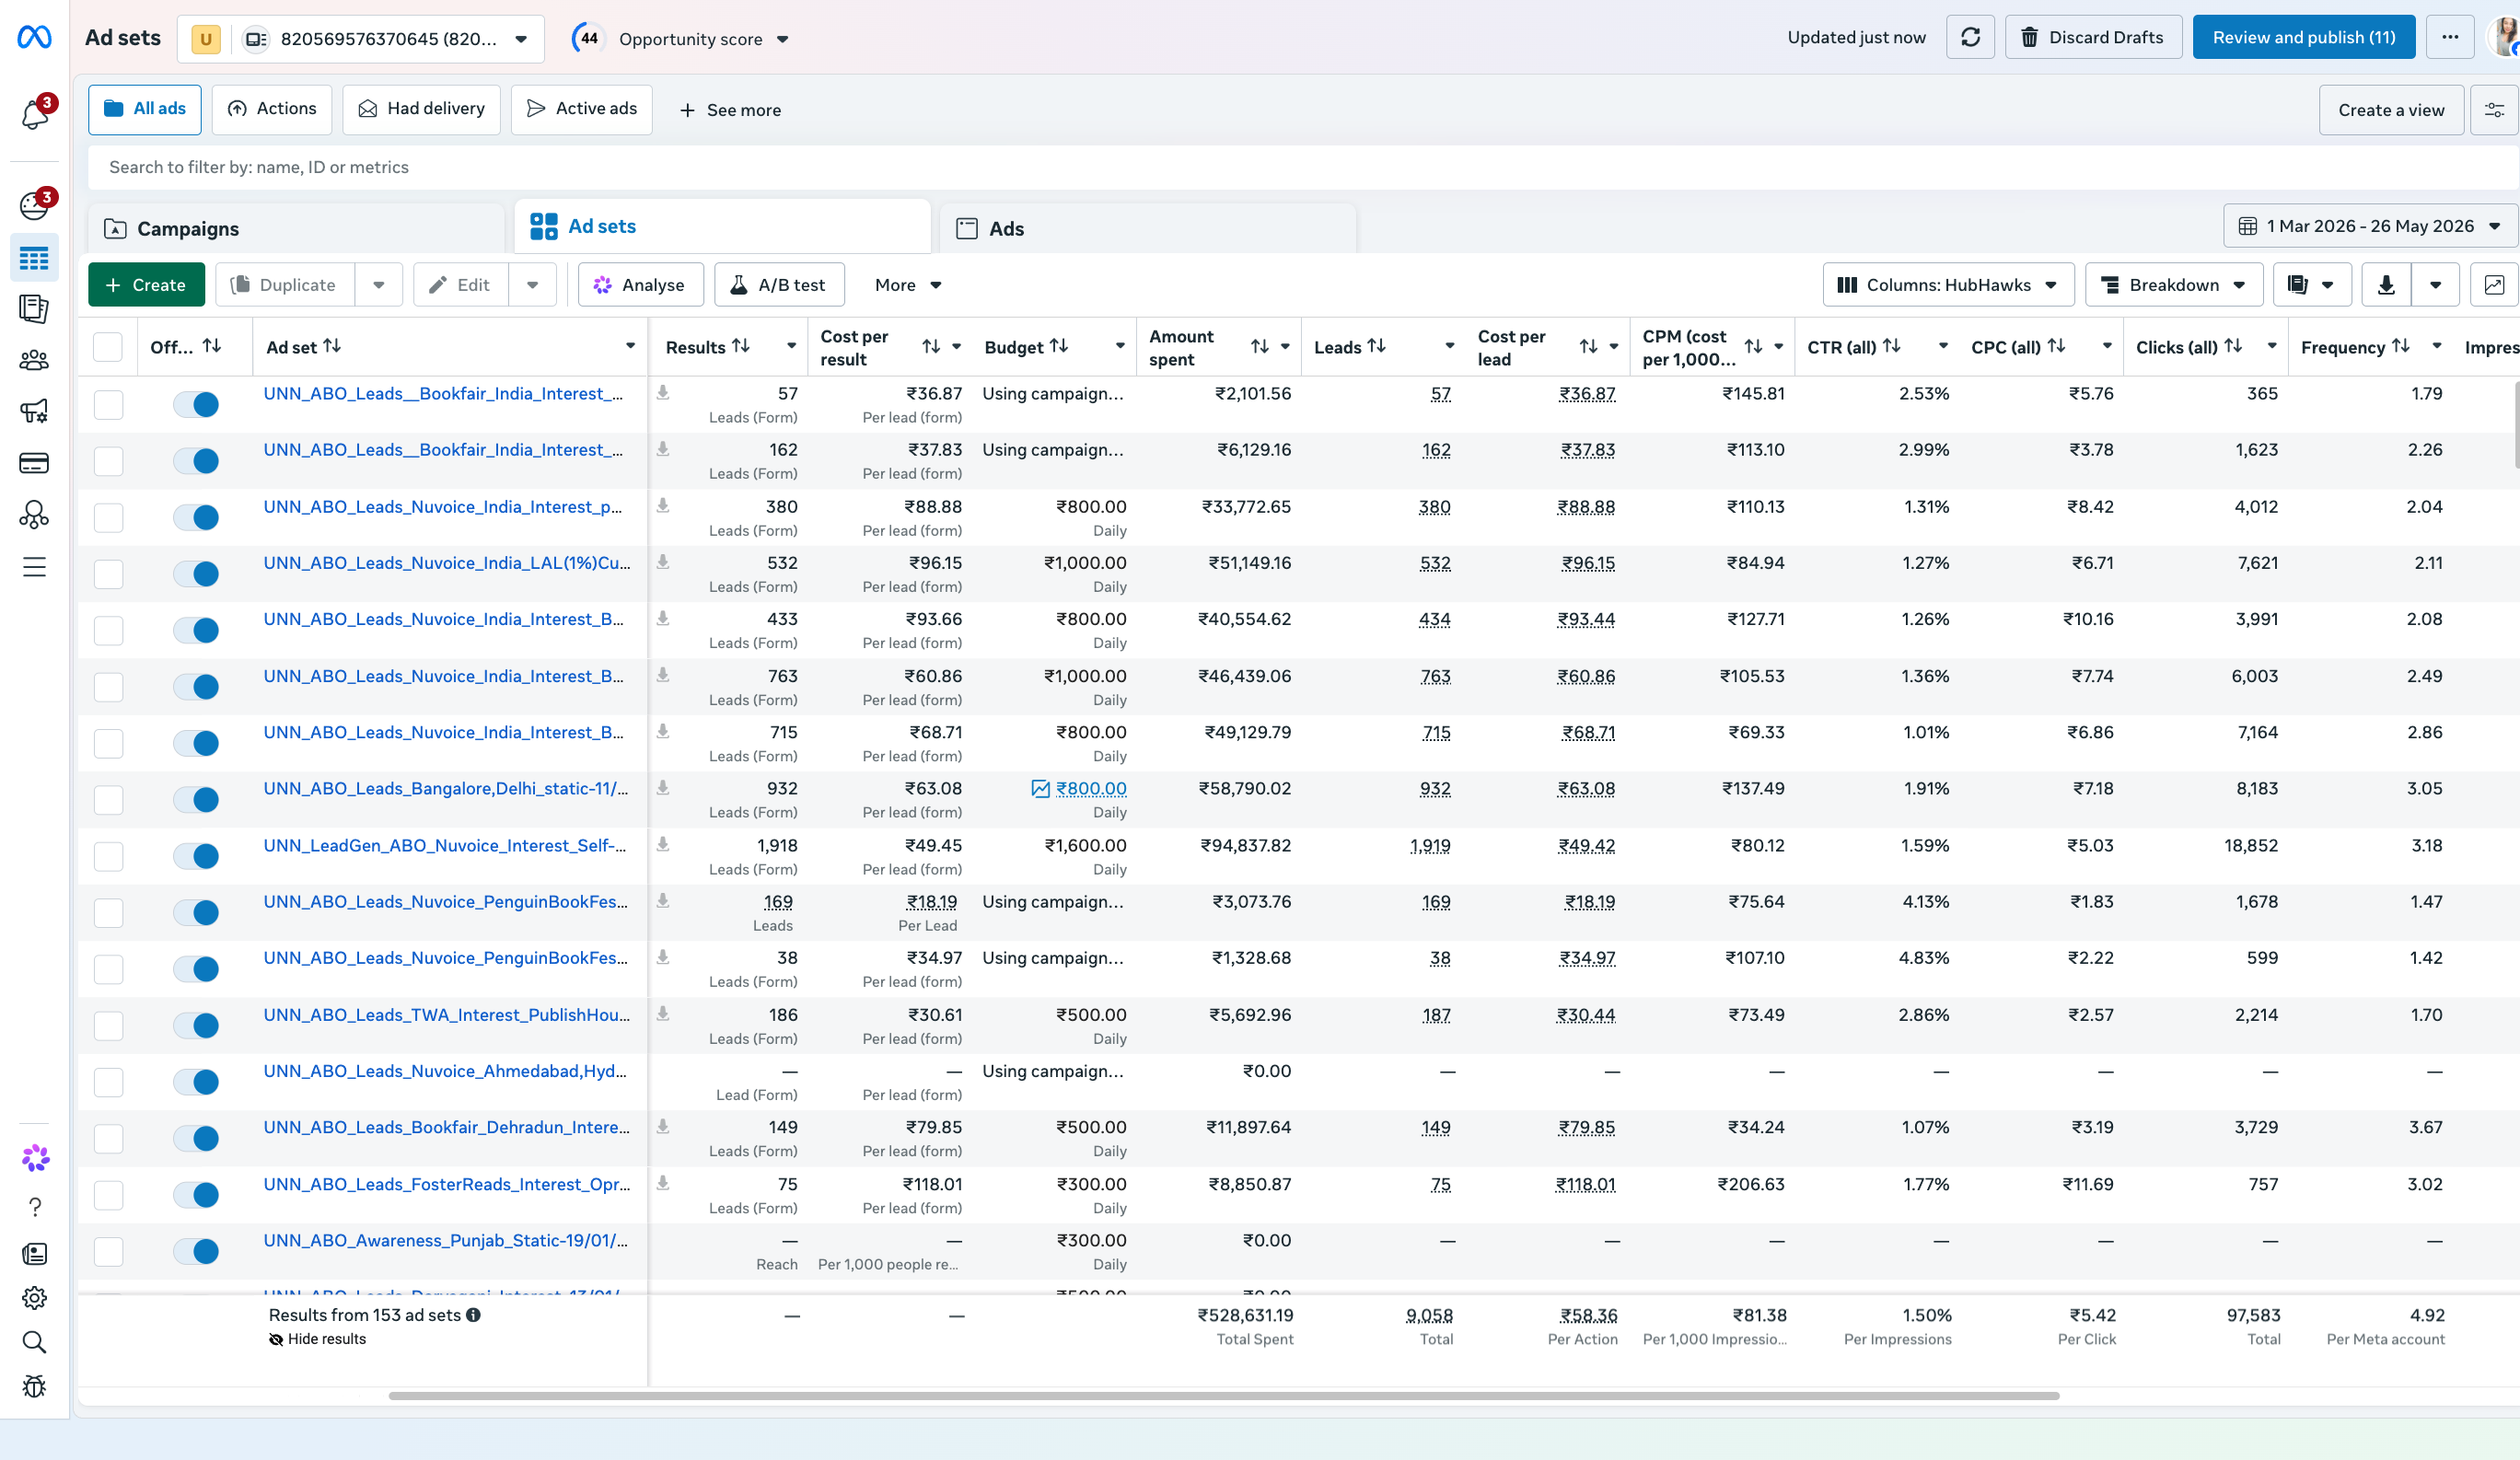2520x1460 pixels.
Task: Click Review and publish (11) button
Action: tap(2303, 37)
